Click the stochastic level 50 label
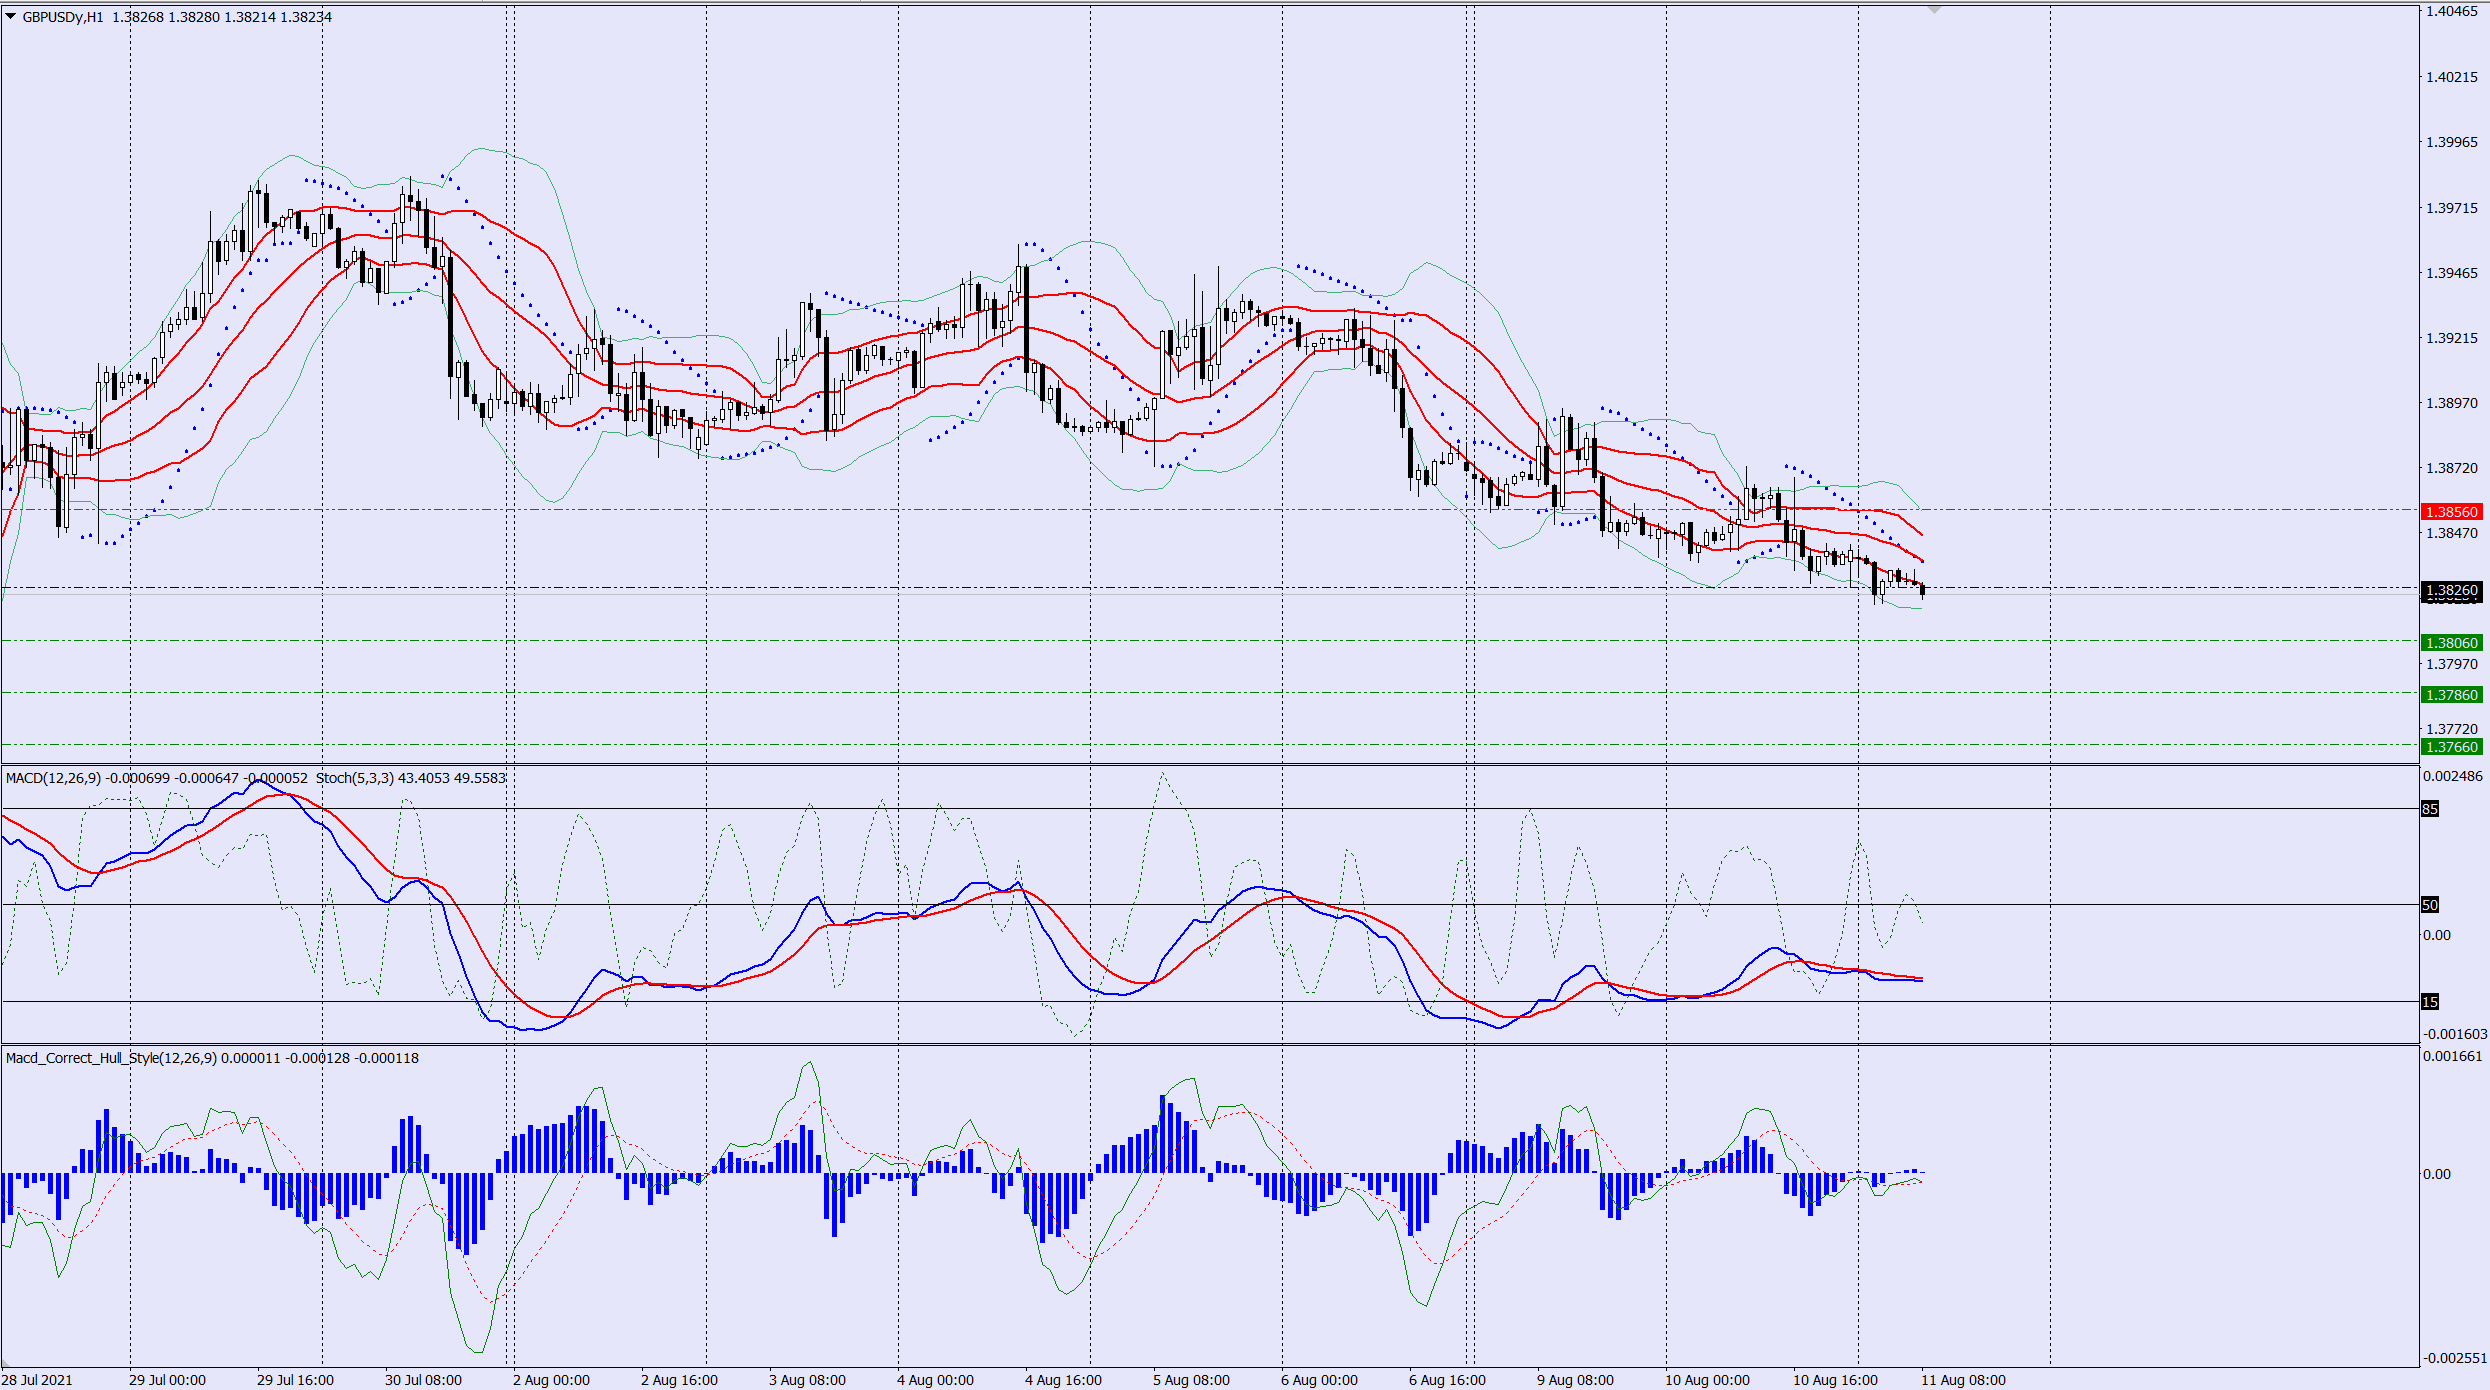Screen dimensions: 2490x1390 click(x=2430, y=905)
